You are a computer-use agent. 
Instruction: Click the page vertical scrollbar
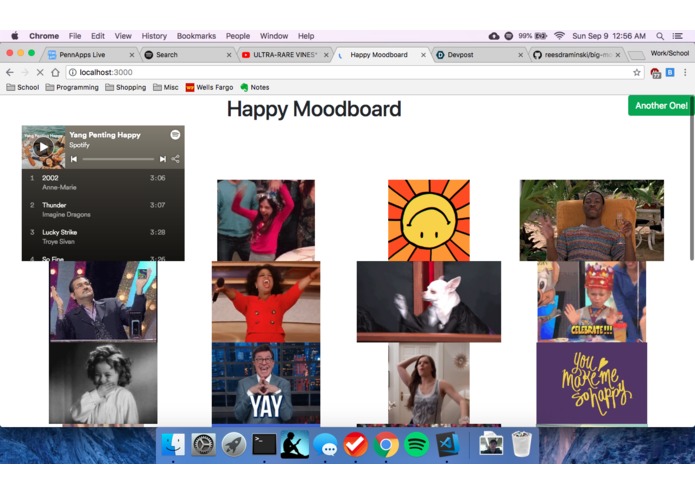tap(692, 177)
